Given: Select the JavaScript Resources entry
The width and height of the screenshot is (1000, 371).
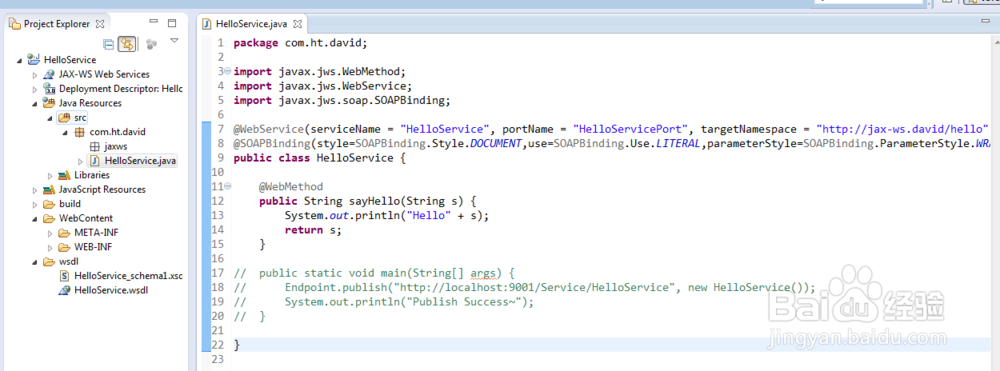Looking at the screenshot, I should click(102, 190).
